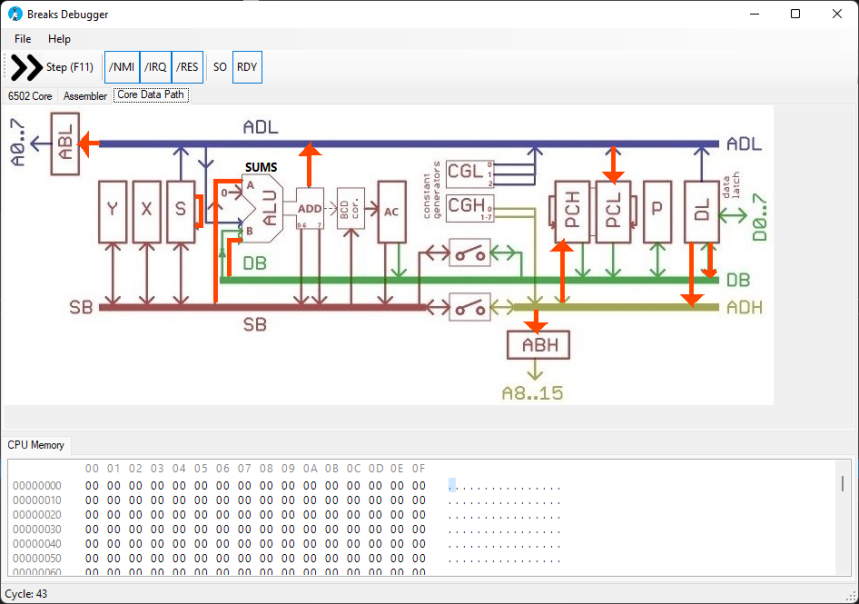Click the SO toolbar button

click(220, 68)
